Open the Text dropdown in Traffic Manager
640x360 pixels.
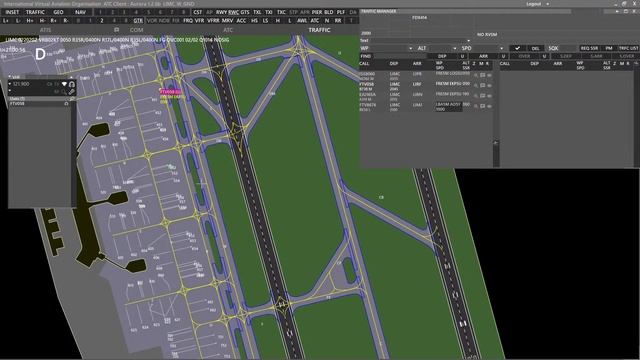(x=468, y=41)
